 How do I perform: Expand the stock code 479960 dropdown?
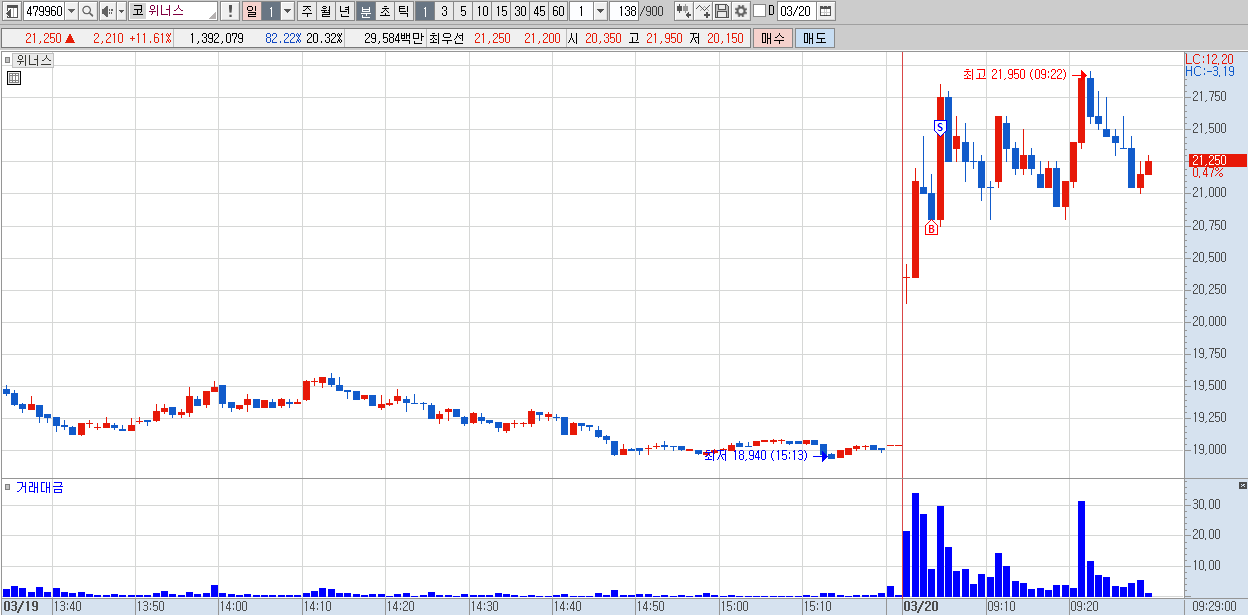71,12
